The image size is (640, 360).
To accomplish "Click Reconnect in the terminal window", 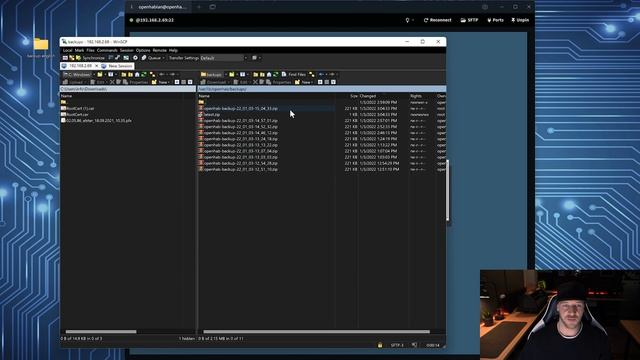I will (x=438, y=20).
